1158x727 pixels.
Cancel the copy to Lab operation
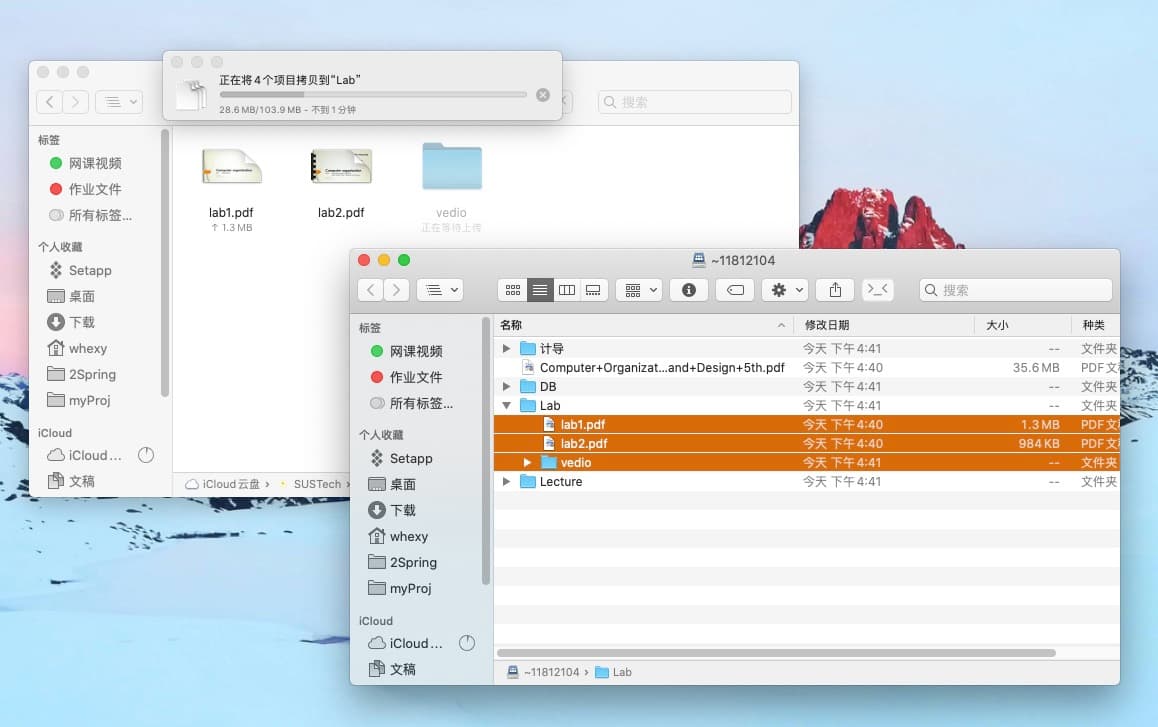[x=543, y=95]
